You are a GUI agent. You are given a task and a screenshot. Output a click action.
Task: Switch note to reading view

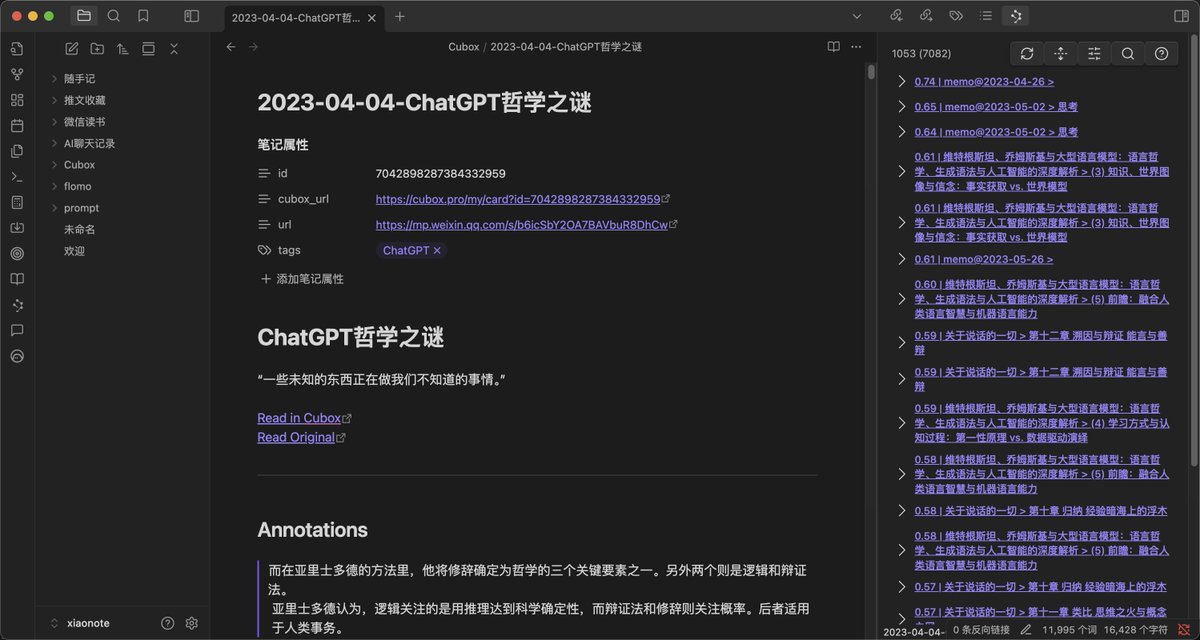834,46
